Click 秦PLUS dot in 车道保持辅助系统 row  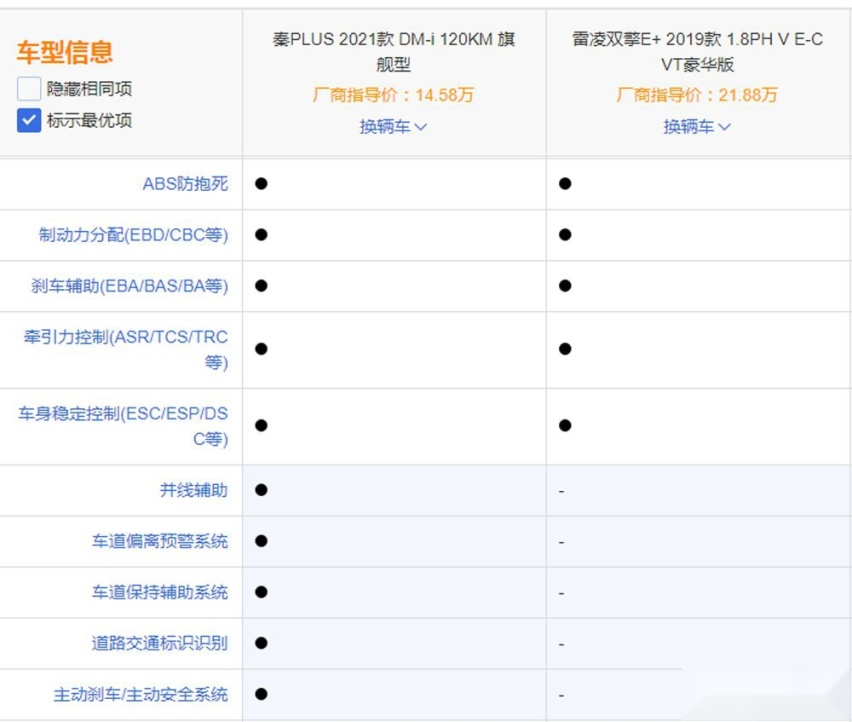(x=261, y=592)
